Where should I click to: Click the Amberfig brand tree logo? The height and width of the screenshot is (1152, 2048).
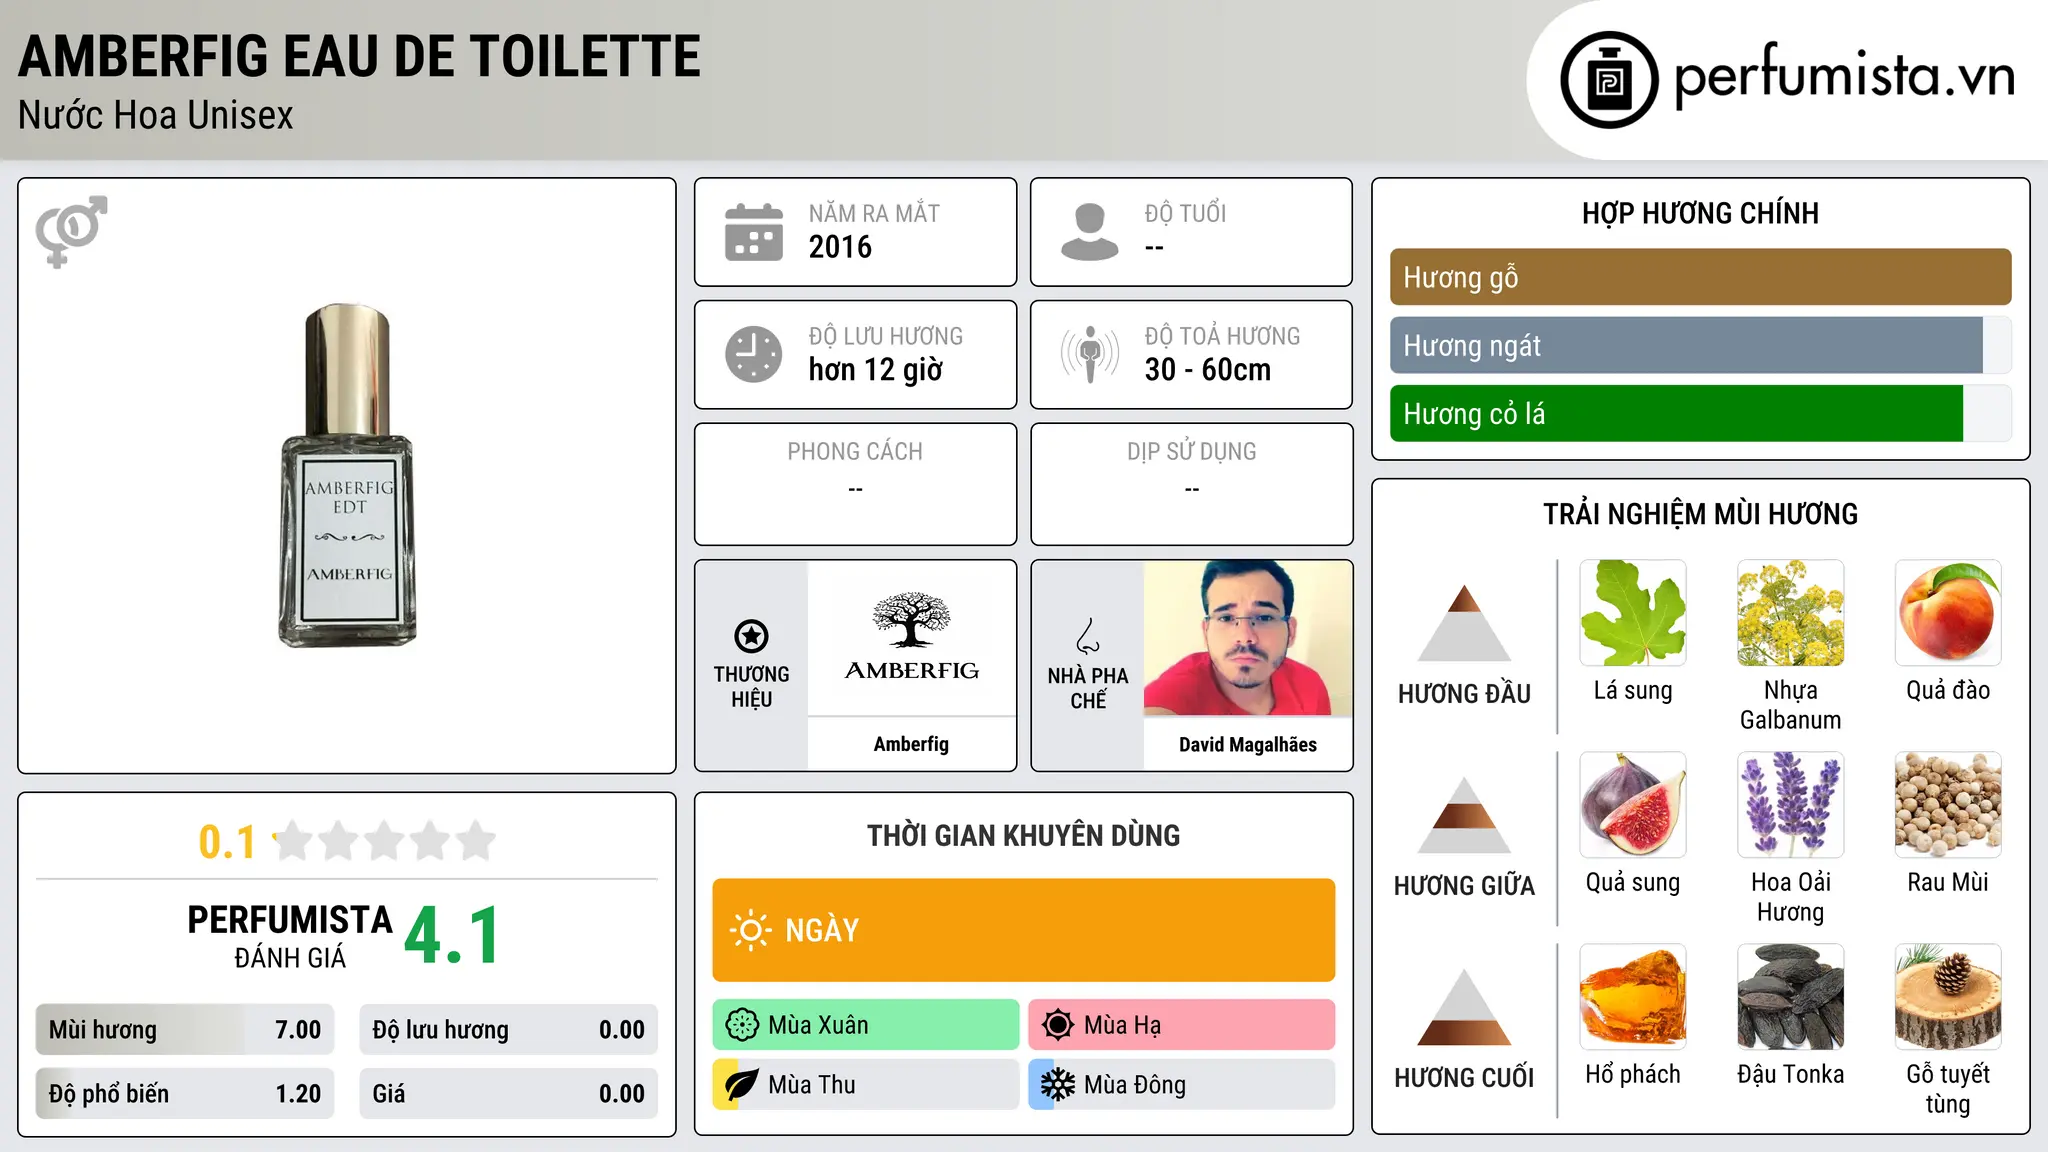[911, 638]
